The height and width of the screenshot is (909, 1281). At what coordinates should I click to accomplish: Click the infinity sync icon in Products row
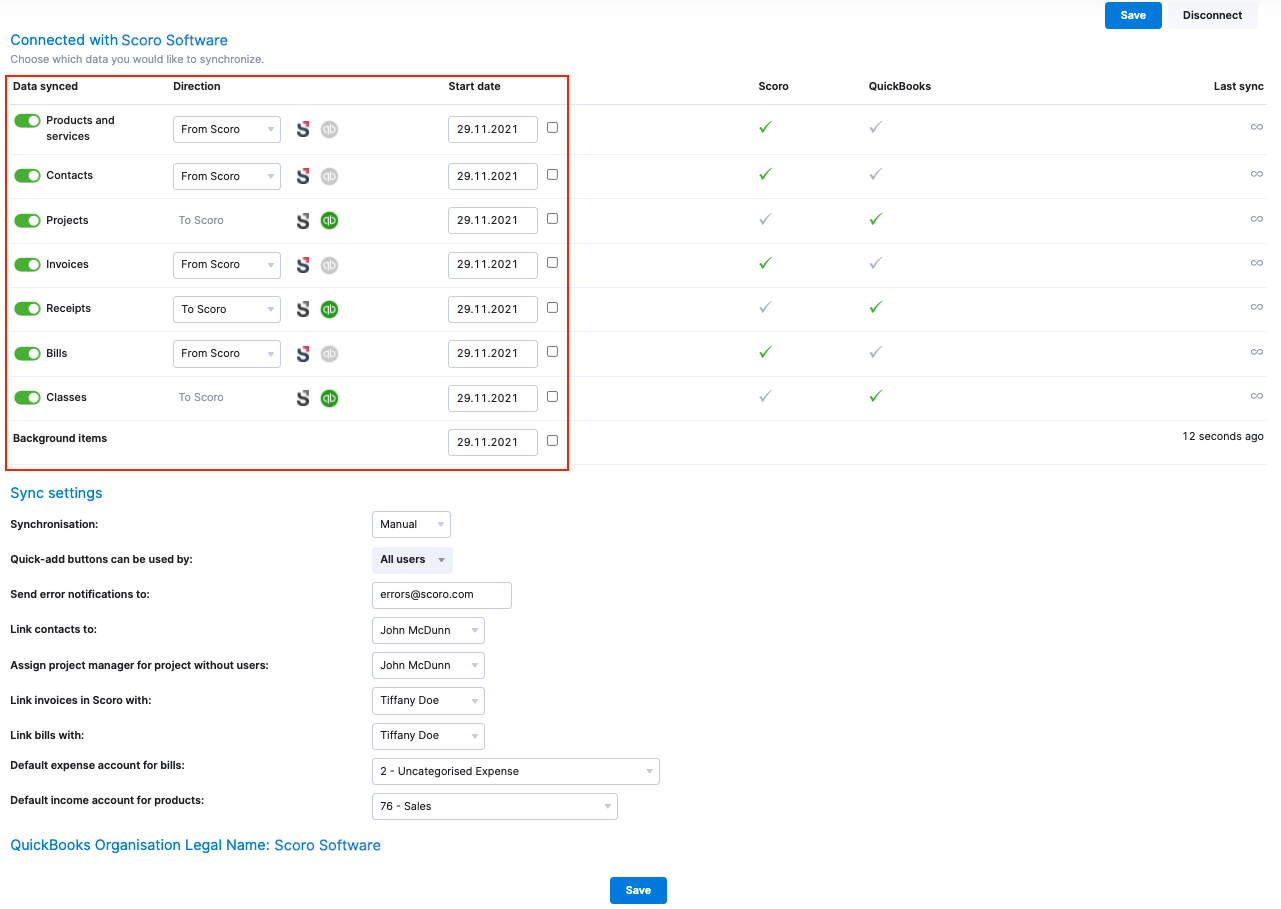(x=1256, y=128)
